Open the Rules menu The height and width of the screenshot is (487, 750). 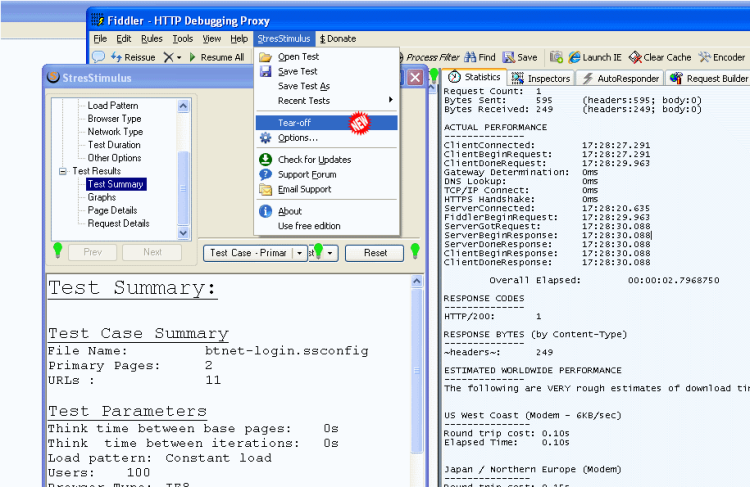click(x=152, y=39)
